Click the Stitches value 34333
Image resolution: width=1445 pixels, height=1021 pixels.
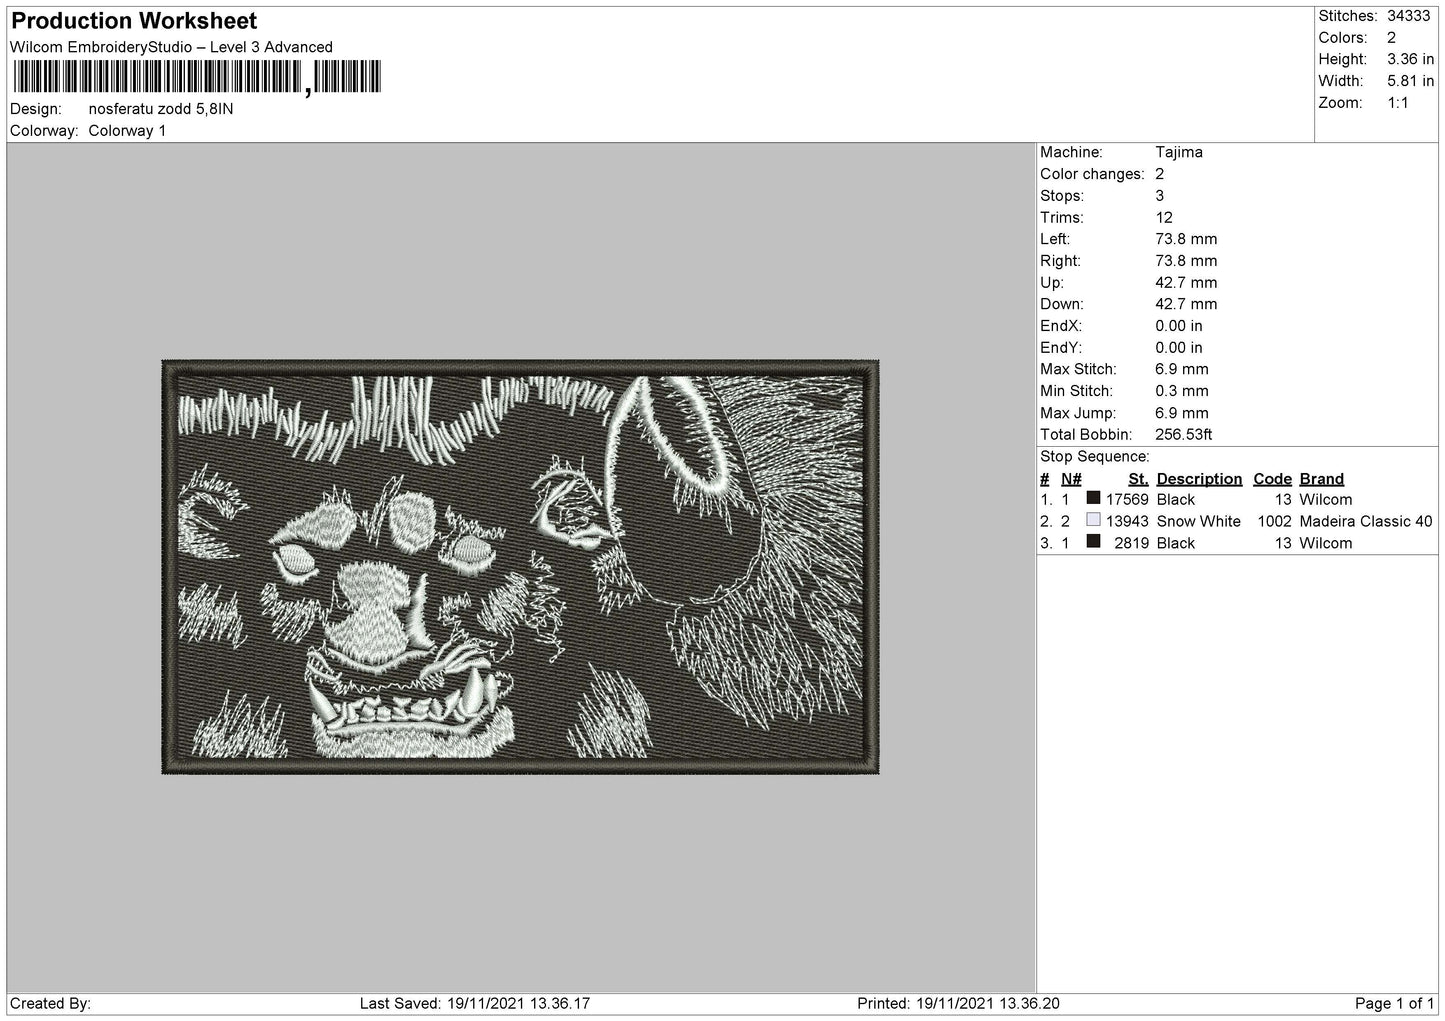click(x=1408, y=16)
